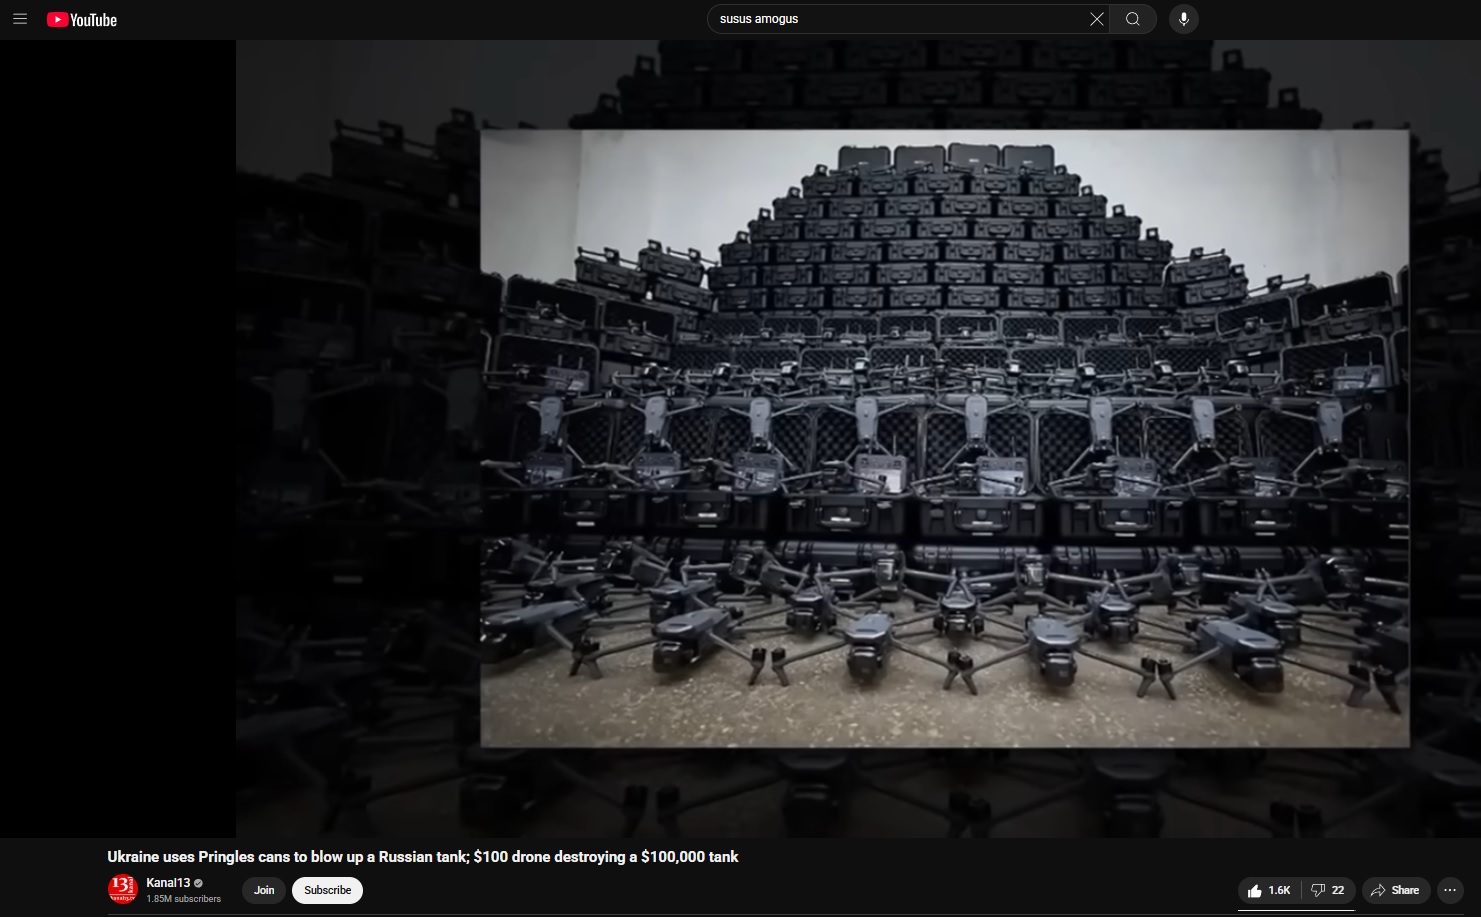Open more actions ellipsis menu
The width and height of the screenshot is (1481, 917).
(x=1450, y=890)
